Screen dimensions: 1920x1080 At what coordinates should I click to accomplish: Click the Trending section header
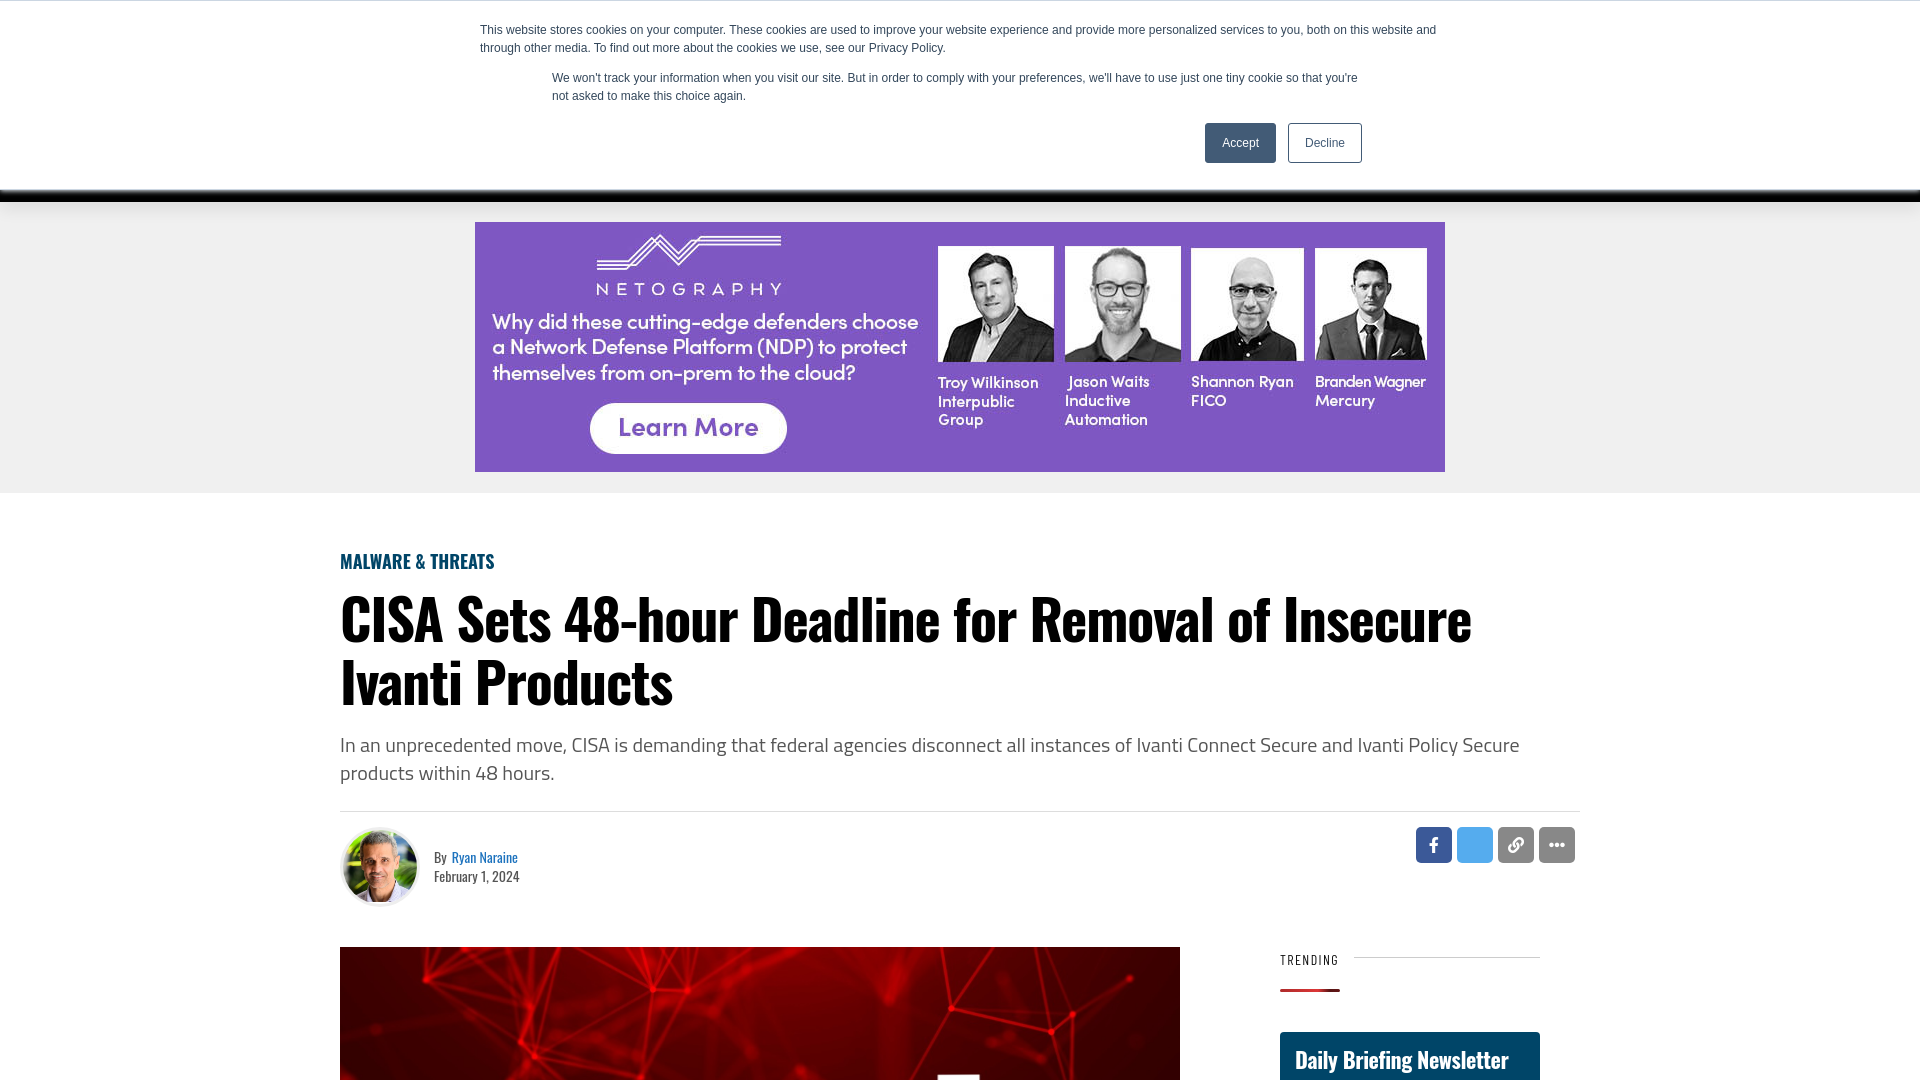coord(1308,959)
